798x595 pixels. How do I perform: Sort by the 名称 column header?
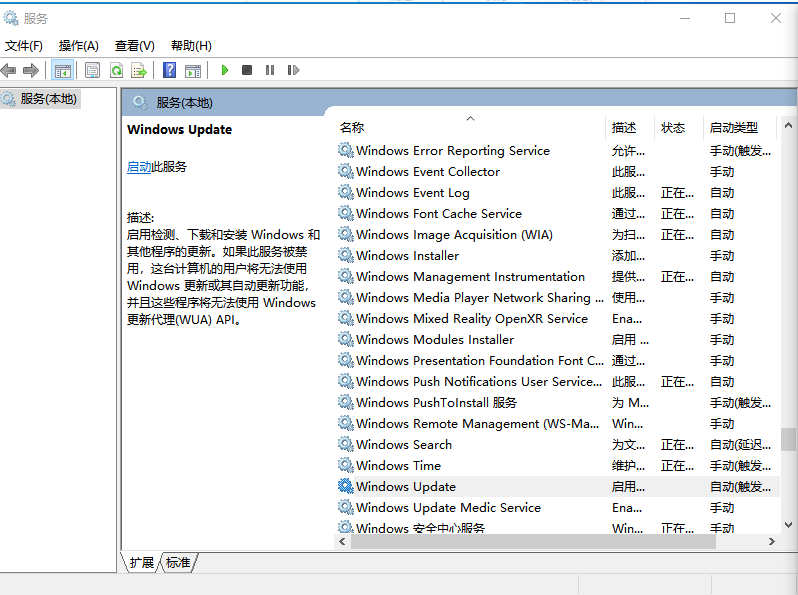[471, 127]
